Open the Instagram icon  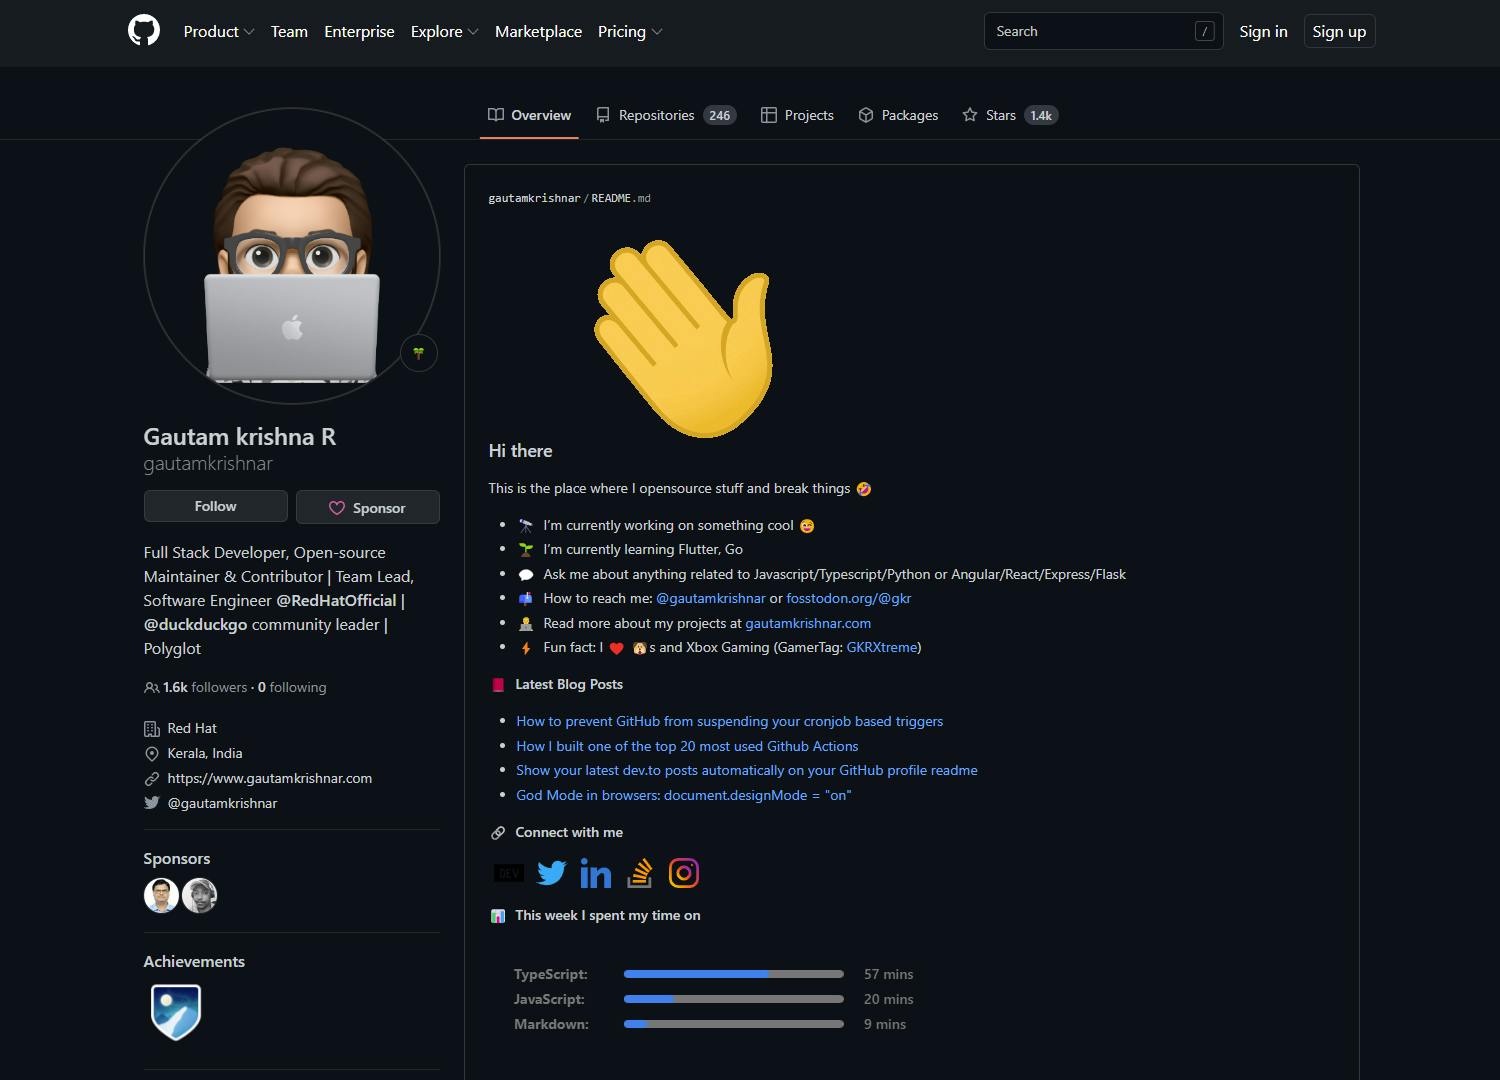coord(684,873)
